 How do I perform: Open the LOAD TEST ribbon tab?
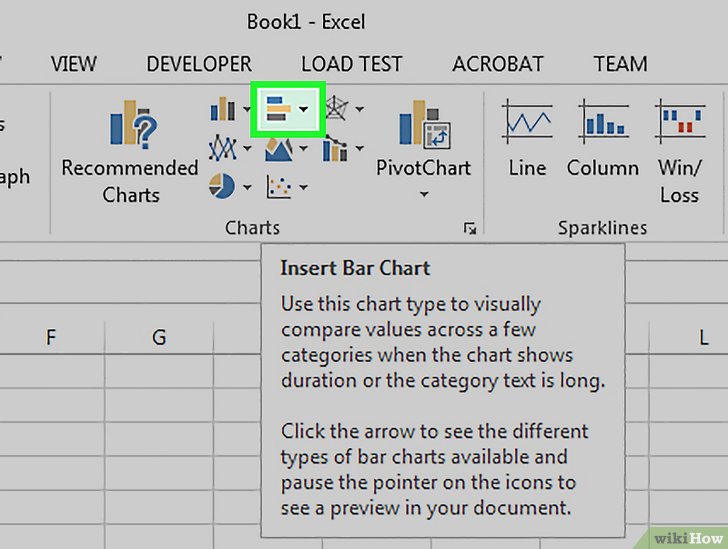coord(351,64)
